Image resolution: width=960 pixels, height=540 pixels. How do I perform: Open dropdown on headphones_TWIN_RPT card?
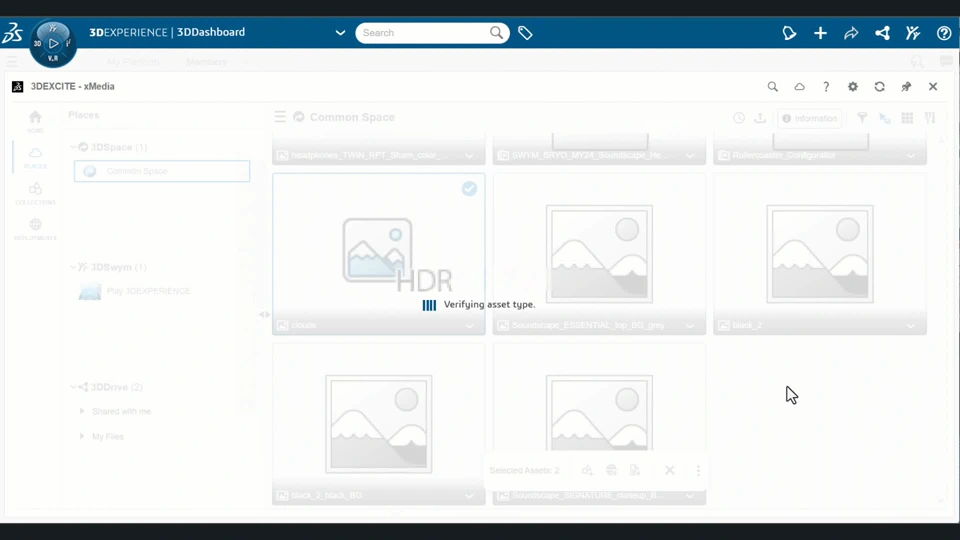pos(470,156)
